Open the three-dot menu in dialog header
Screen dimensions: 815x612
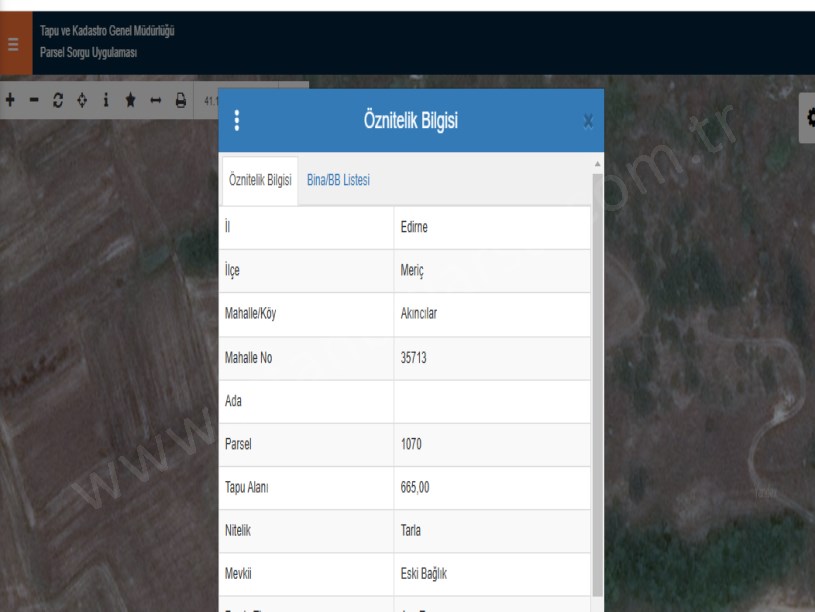(237, 121)
